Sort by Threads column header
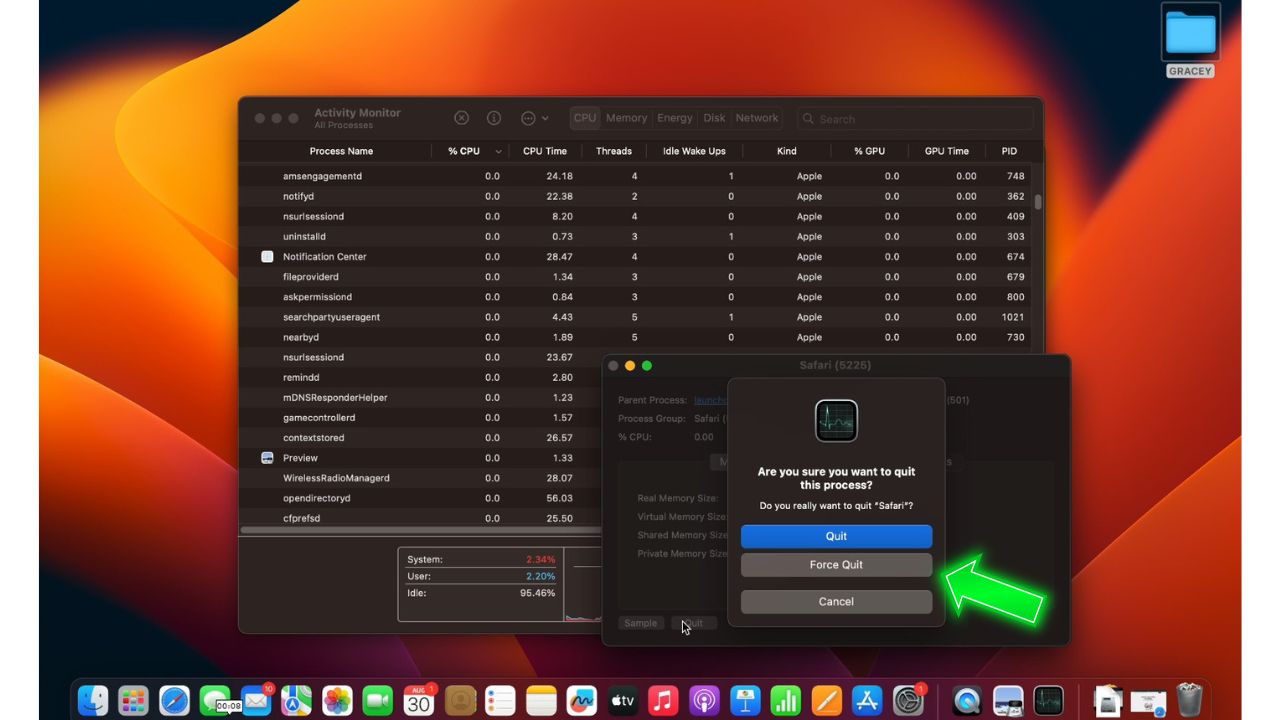The height and width of the screenshot is (720, 1280). (x=614, y=151)
